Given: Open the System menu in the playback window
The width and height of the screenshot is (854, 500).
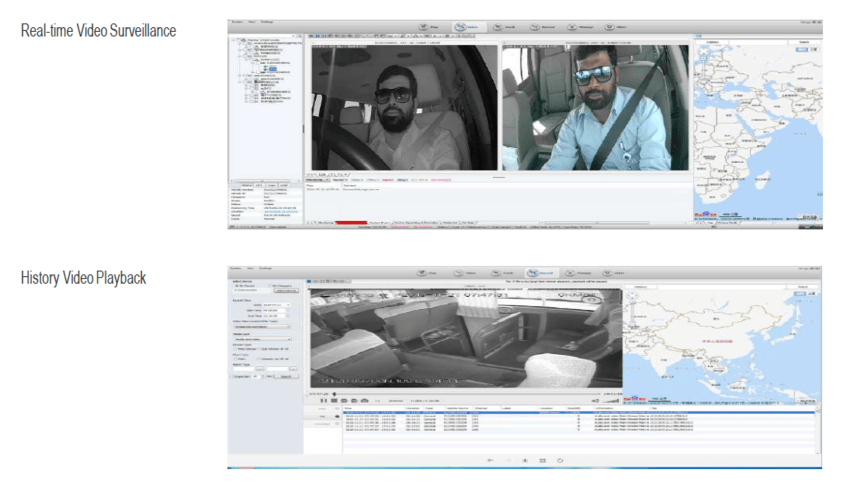Looking at the screenshot, I should [235, 268].
